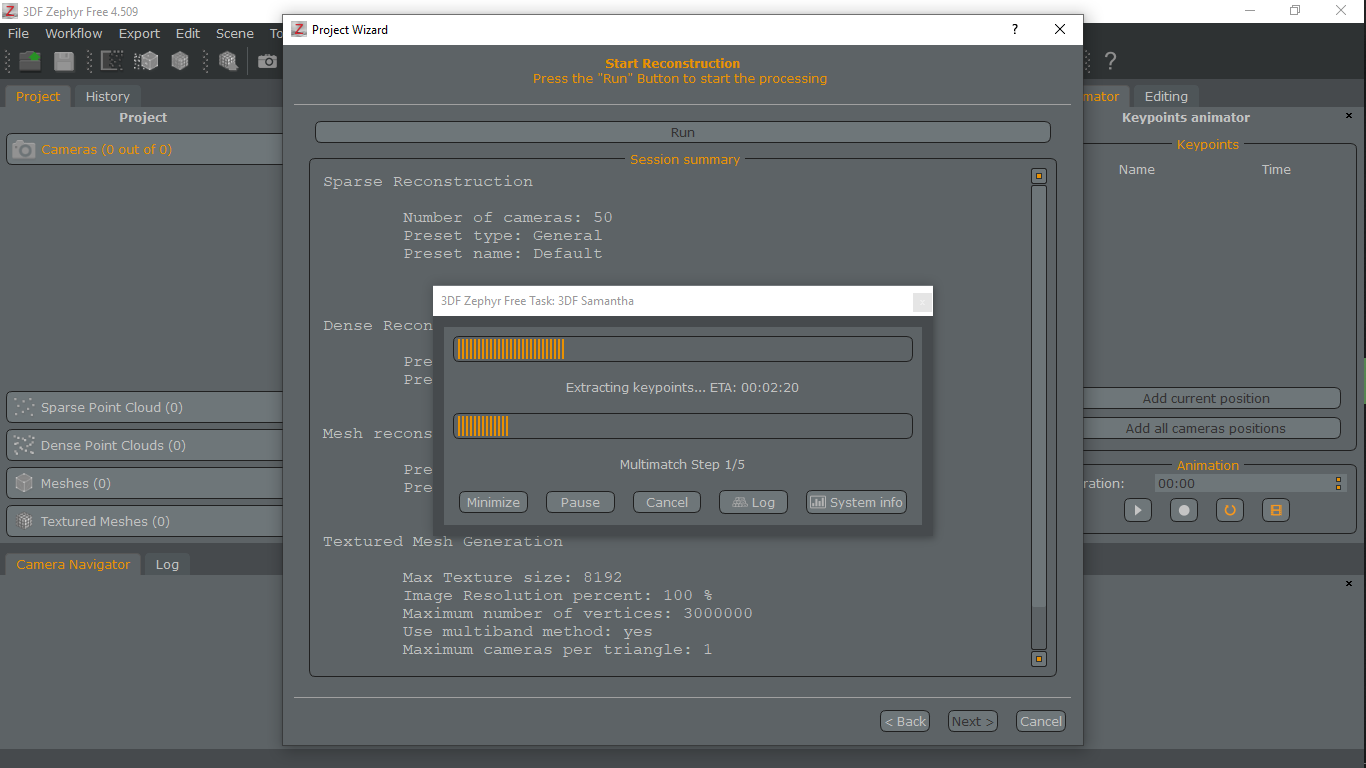Screen dimensions: 1366x768
Task: Open the File menu
Action: point(18,33)
